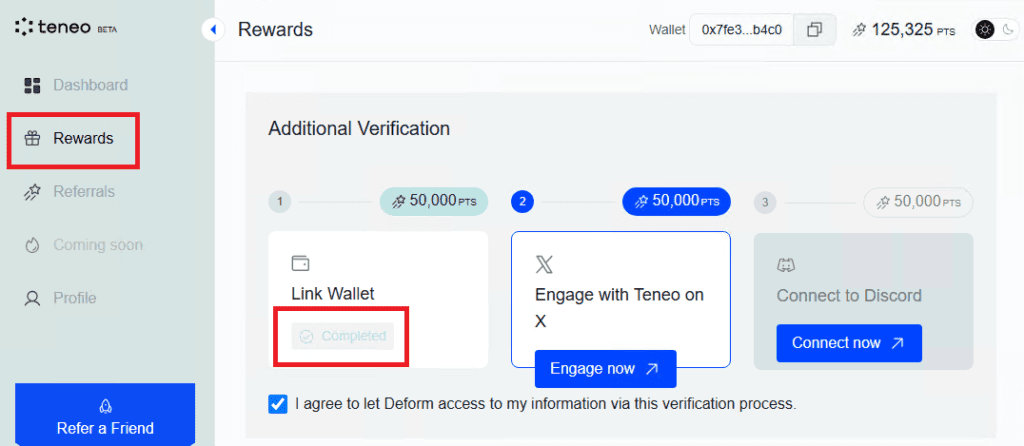
Task: Click the Refer a Friend button
Action: click(x=105, y=415)
